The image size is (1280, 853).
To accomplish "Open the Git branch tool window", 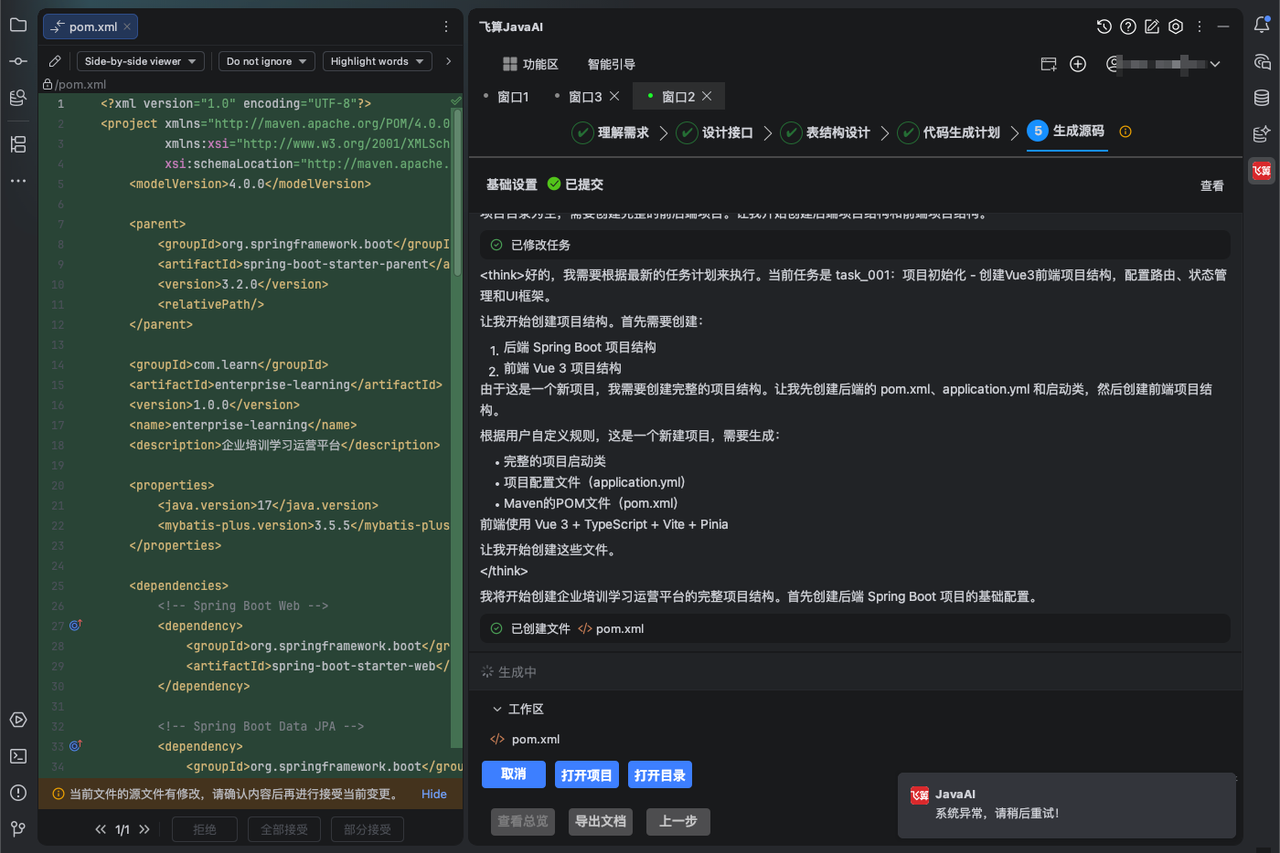I will 18,828.
